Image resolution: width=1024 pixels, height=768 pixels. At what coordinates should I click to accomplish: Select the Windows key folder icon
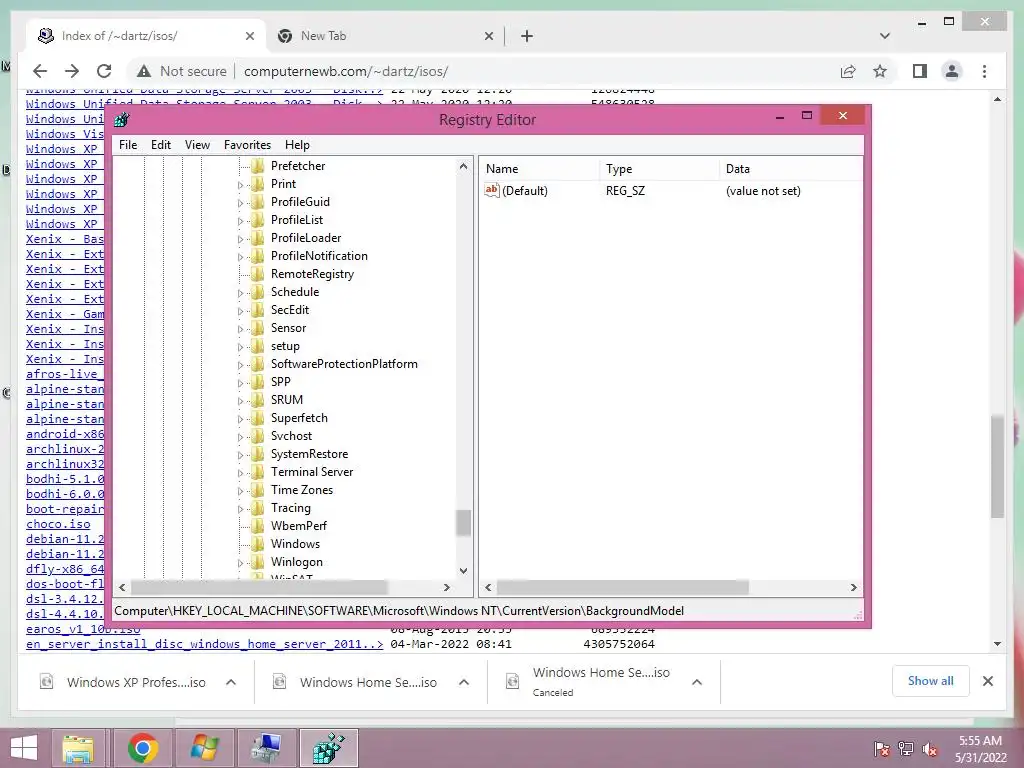pos(258,543)
